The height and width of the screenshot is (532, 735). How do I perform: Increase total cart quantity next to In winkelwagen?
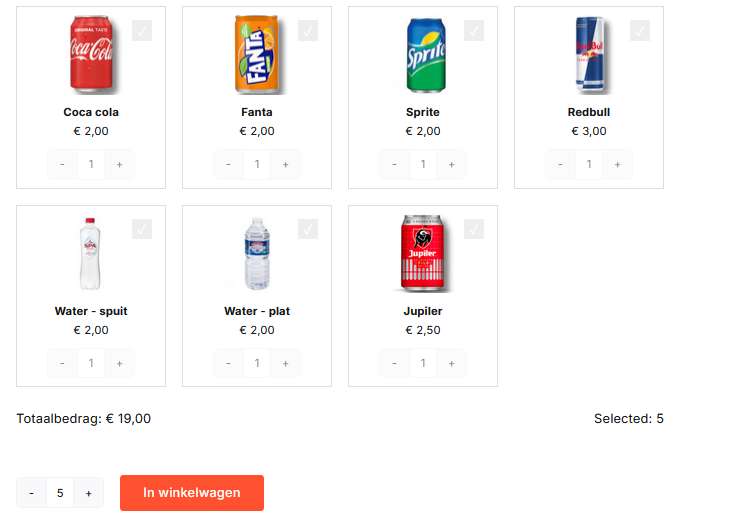tap(88, 493)
